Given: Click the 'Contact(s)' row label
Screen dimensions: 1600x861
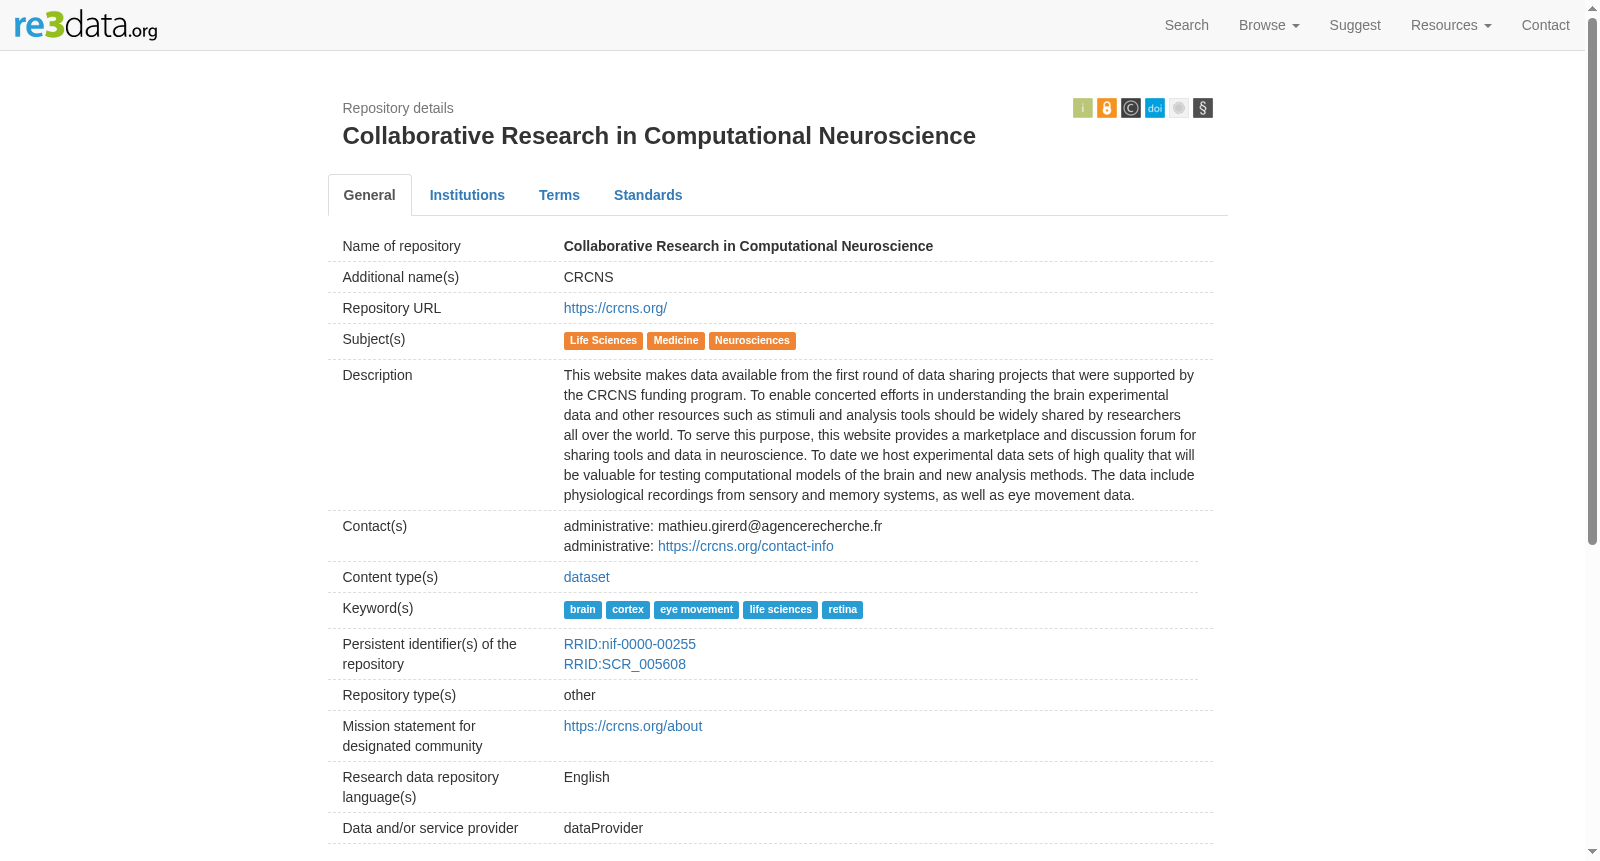Looking at the screenshot, I should coord(375,526).
